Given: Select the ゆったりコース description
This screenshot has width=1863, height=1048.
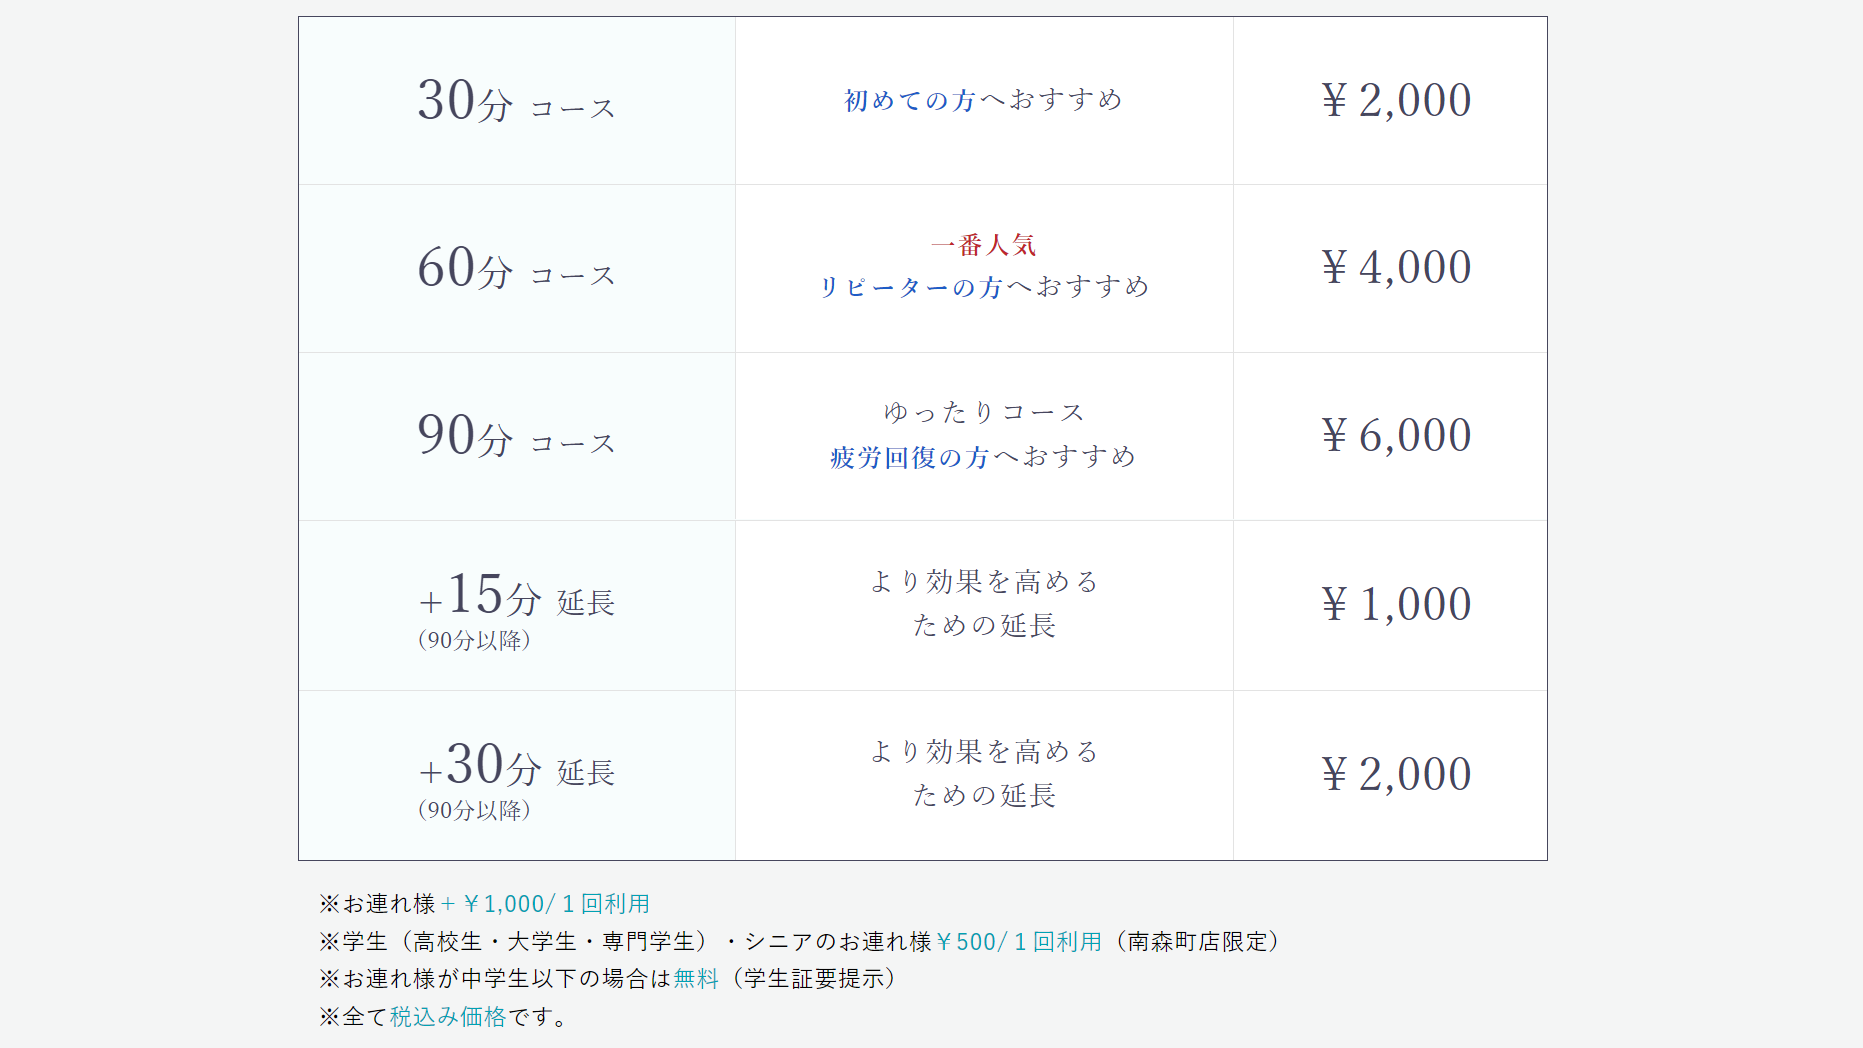Looking at the screenshot, I should (x=983, y=412).
